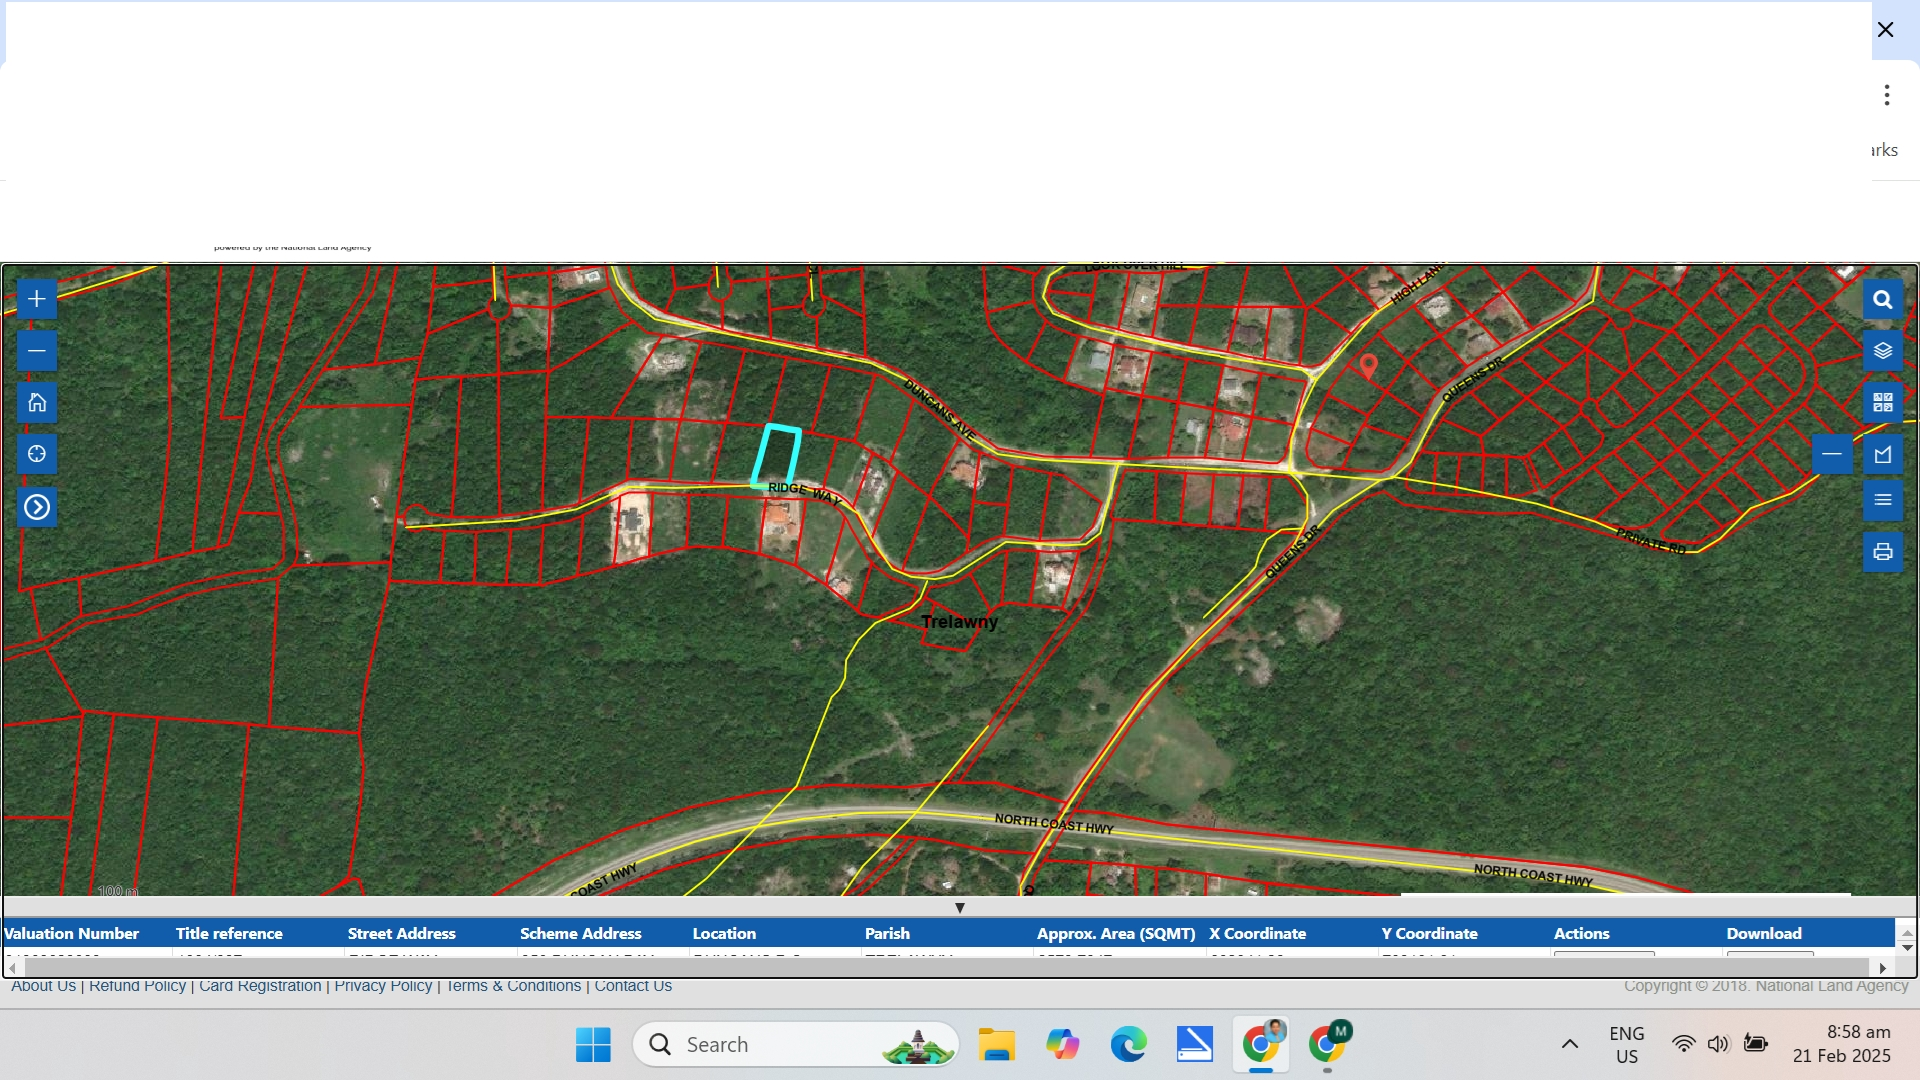Activate the locate/crosshair tool on the map
The width and height of the screenshot is (1920, 1080).
click(37, 454)
